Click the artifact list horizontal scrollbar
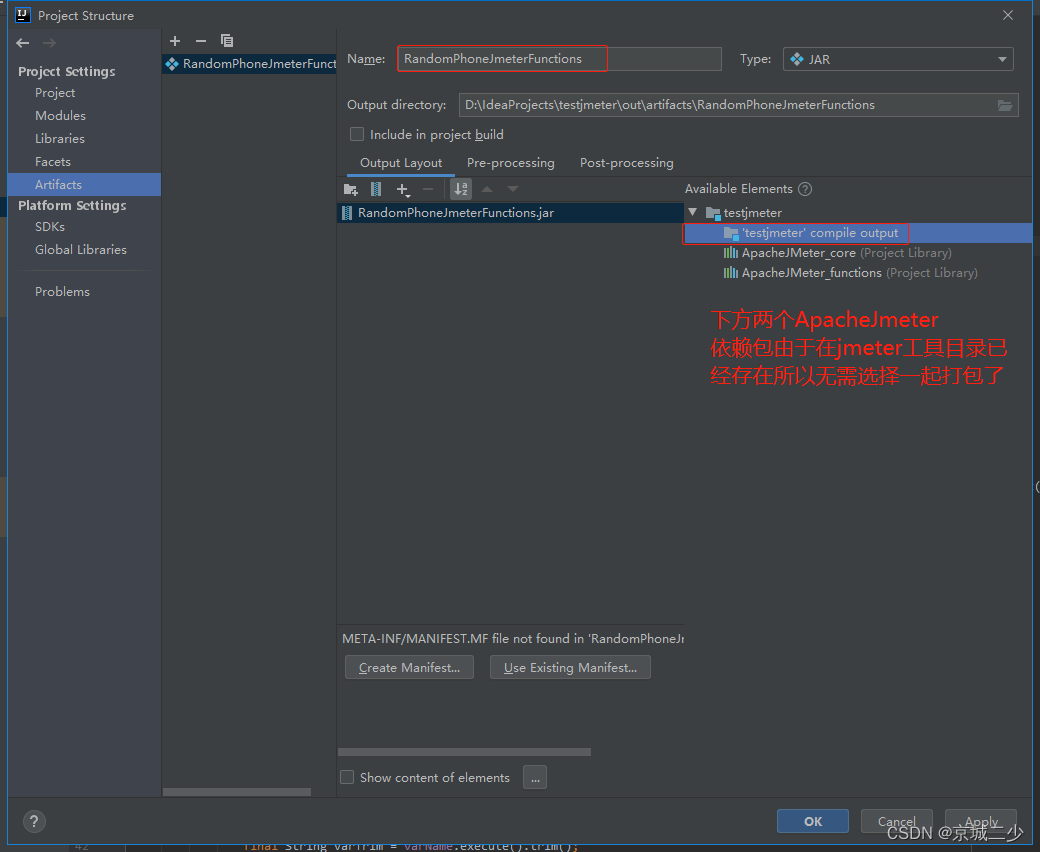Screen dimensions: 1040x852 pos(237,792)
